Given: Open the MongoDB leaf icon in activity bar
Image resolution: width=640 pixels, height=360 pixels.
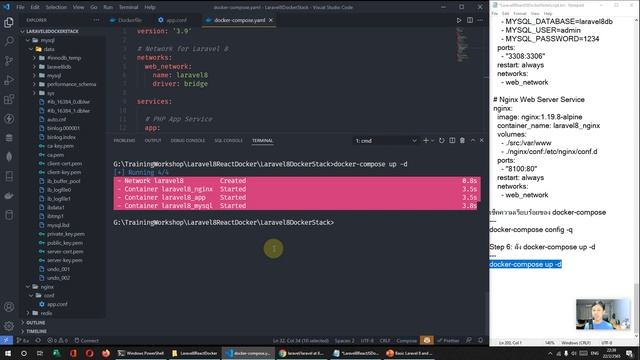Looking at the screenshot, I should [x=9, y=157].
